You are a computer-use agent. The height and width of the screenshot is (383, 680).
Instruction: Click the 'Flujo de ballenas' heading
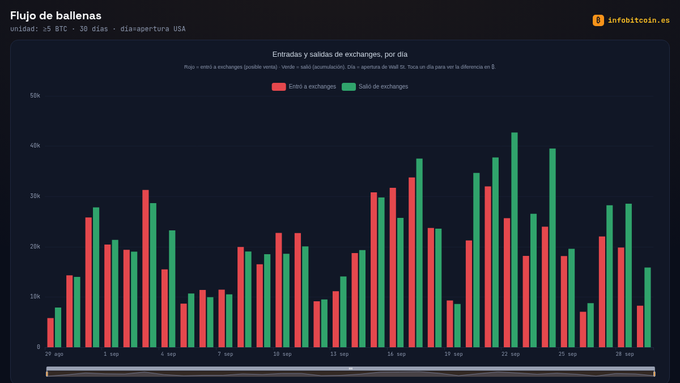56,16
